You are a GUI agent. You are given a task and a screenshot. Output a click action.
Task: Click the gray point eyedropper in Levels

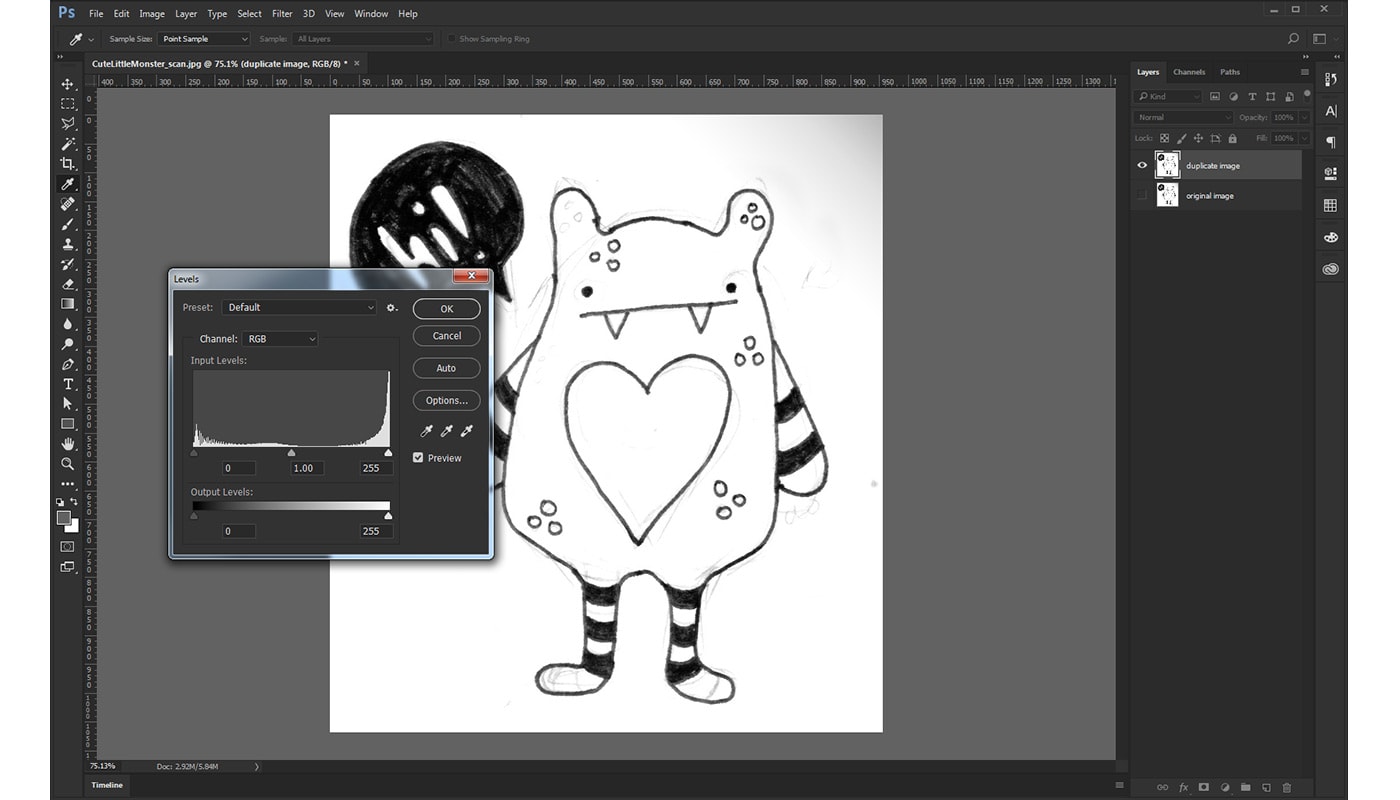[447, 431]
